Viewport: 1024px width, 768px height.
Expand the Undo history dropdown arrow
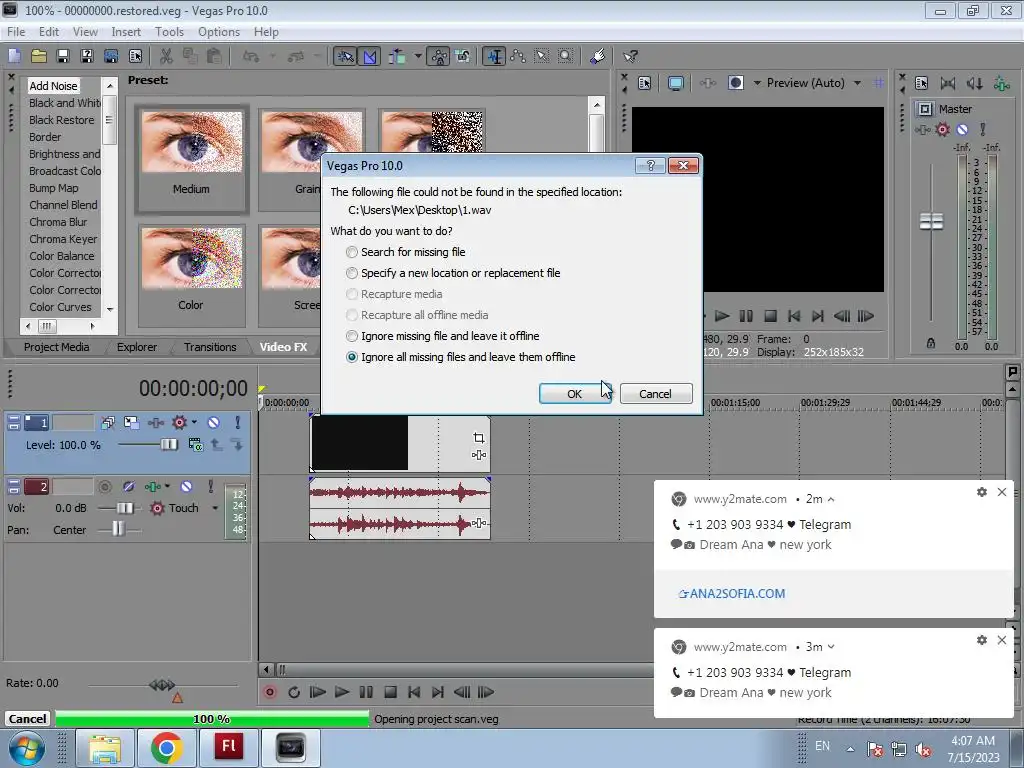[273, 56]
